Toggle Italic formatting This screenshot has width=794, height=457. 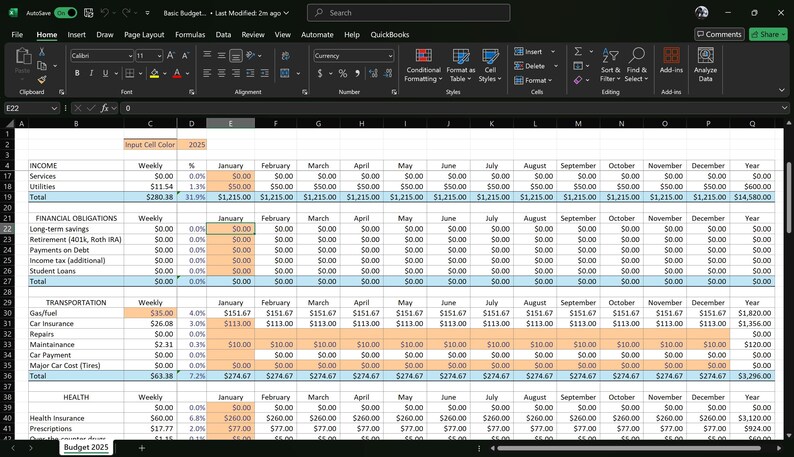tap(91, 73)
